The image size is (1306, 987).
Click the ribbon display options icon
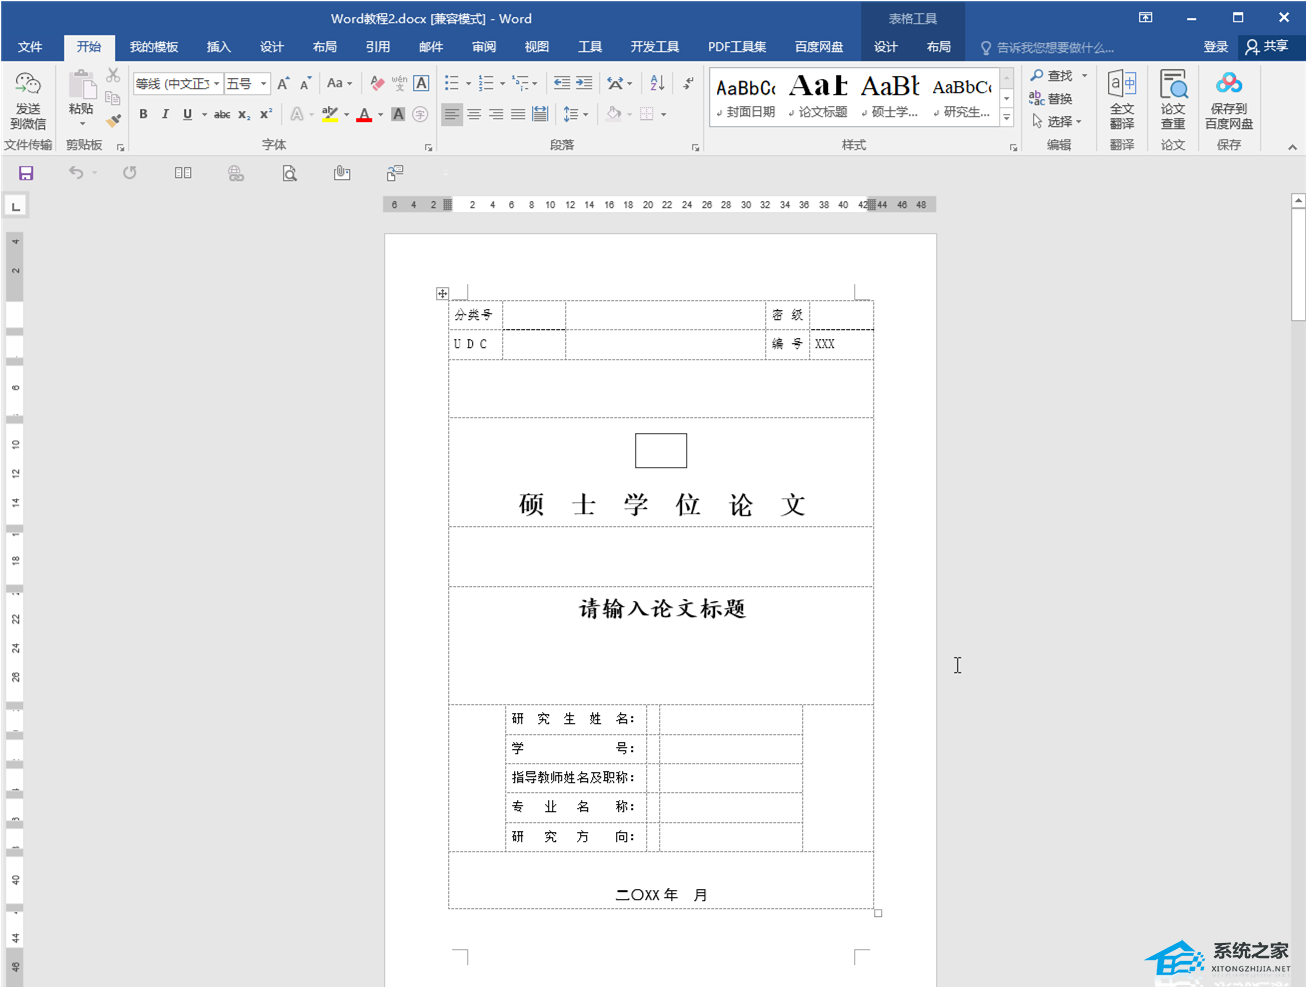coord(1146,17)
